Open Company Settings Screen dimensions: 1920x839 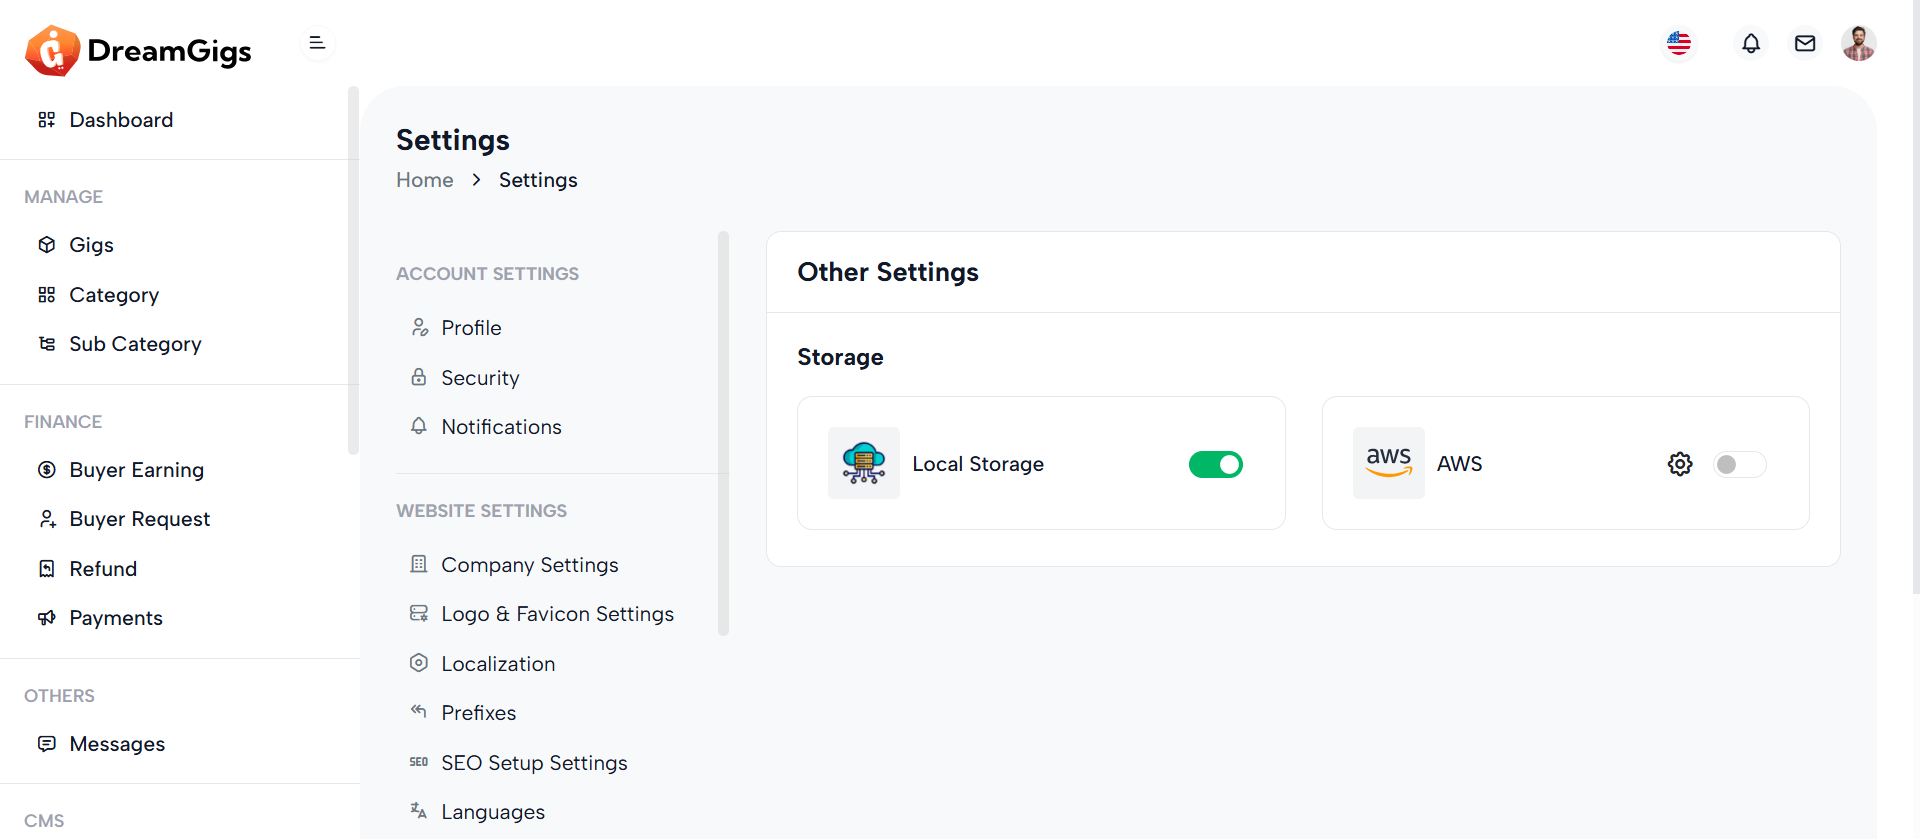click(529, 565)
